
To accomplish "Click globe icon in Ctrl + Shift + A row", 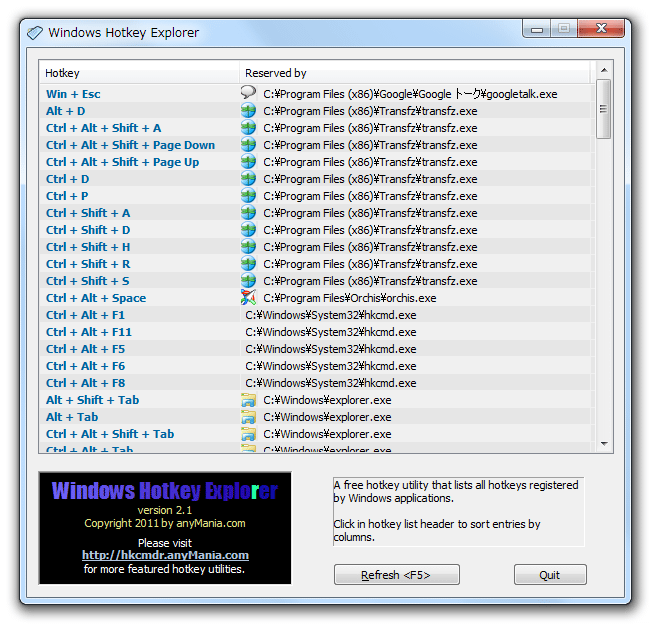I will 248,213.
